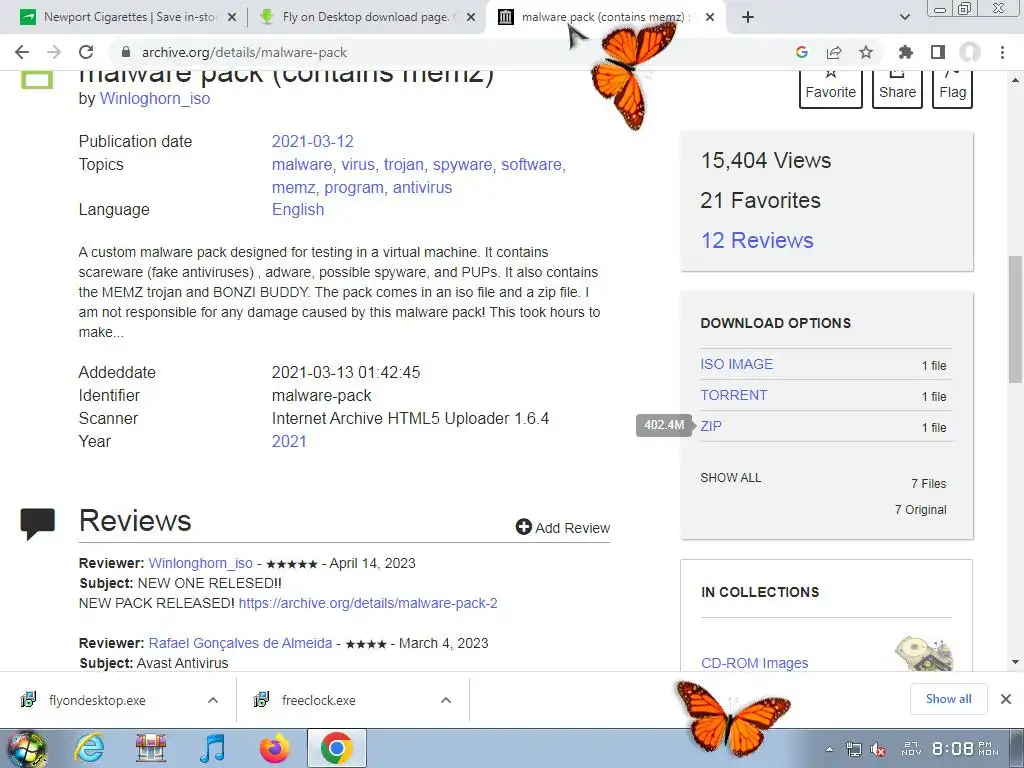The height and width of the screenshot is (768, 1024).
Task: Open the software topic link
Action: tap(532, 165)
